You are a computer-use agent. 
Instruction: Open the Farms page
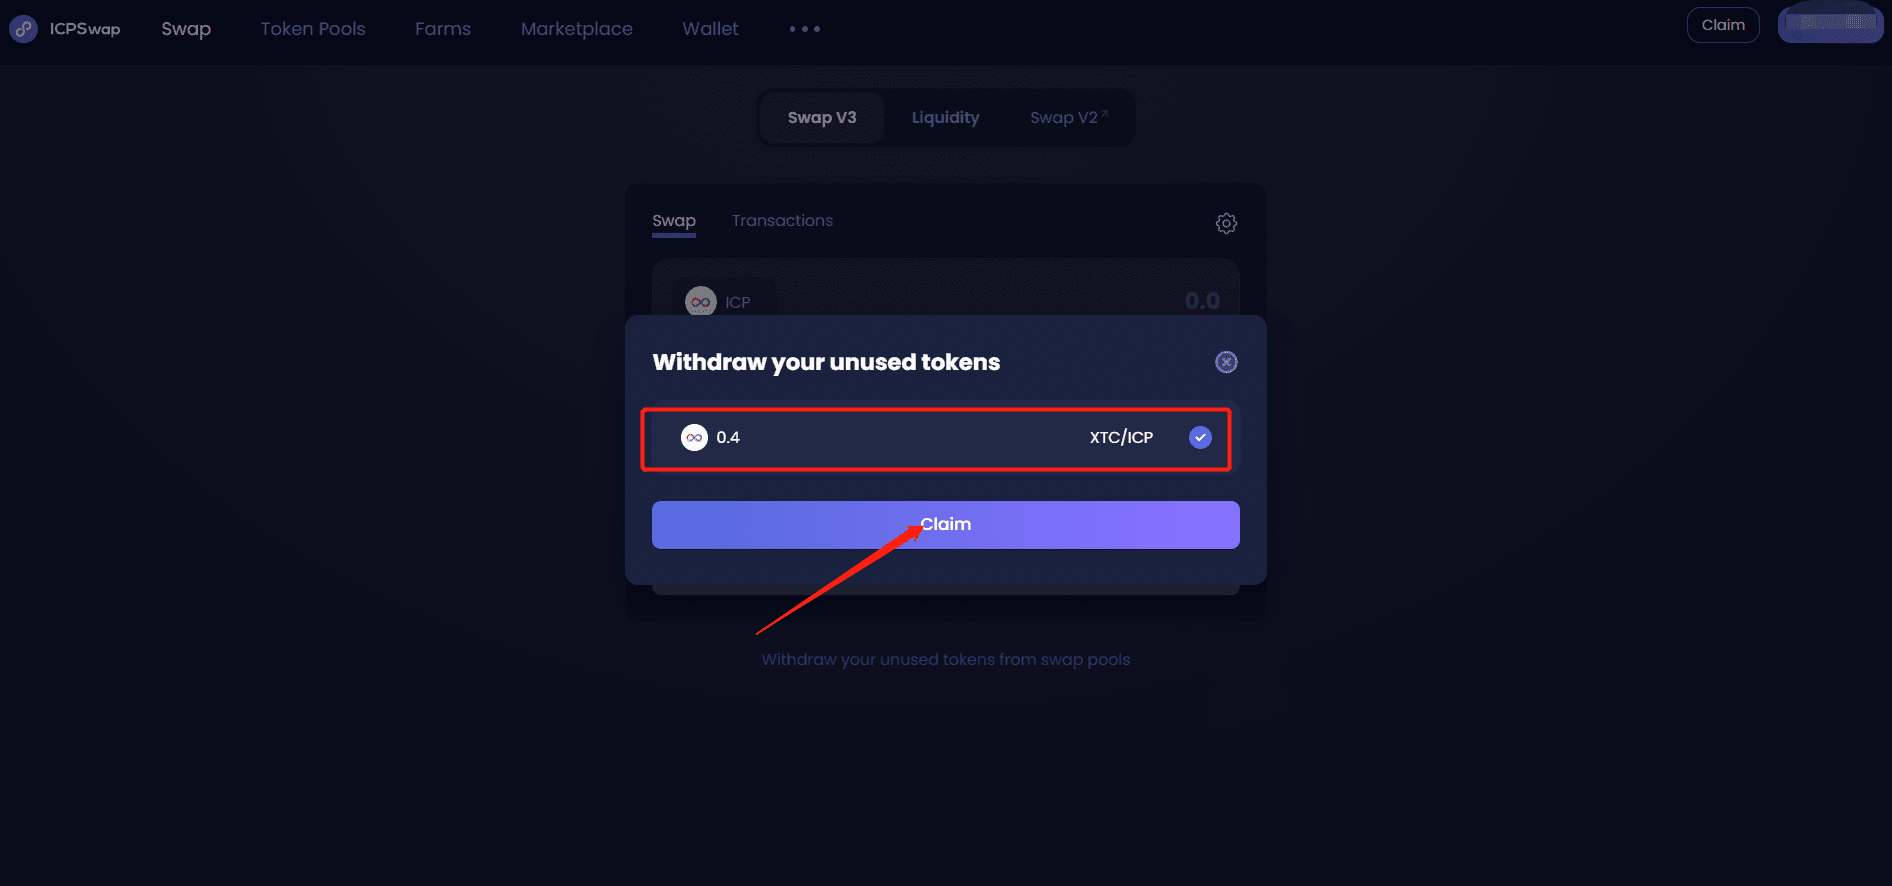point(443,29)
